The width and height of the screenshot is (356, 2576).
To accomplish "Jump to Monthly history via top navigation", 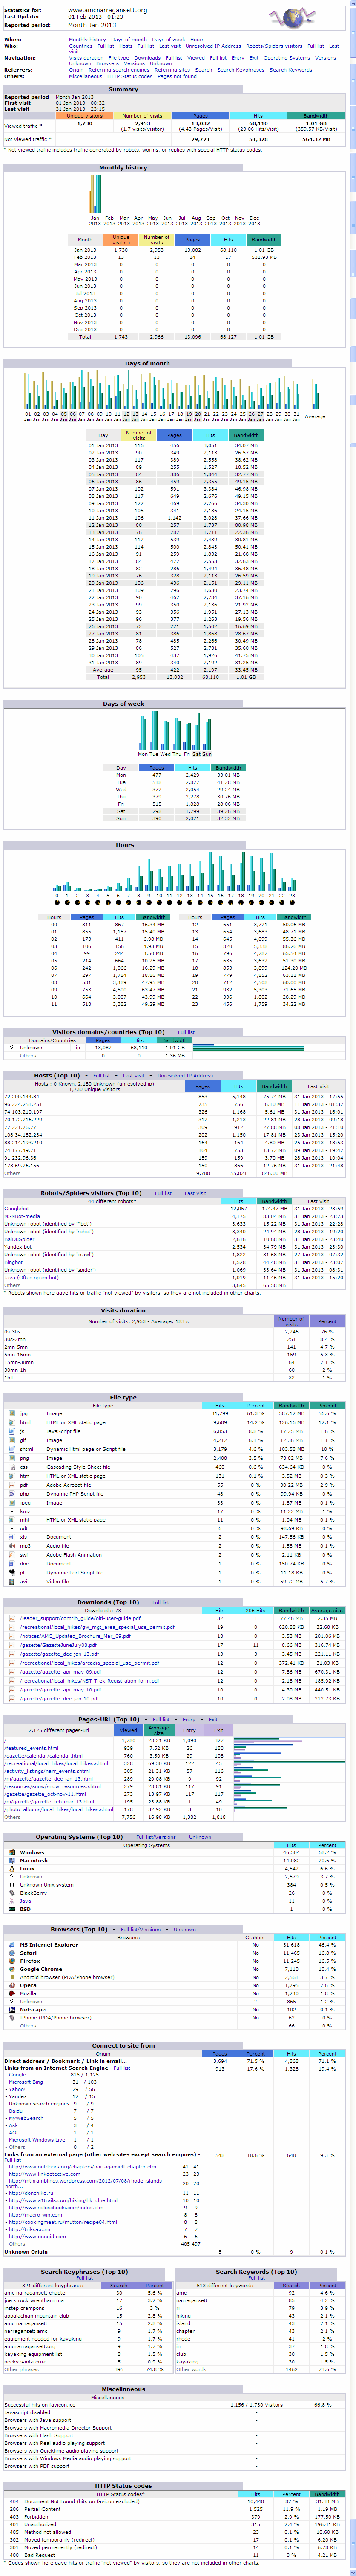I will pyautogui.click(x=87, y=40).
